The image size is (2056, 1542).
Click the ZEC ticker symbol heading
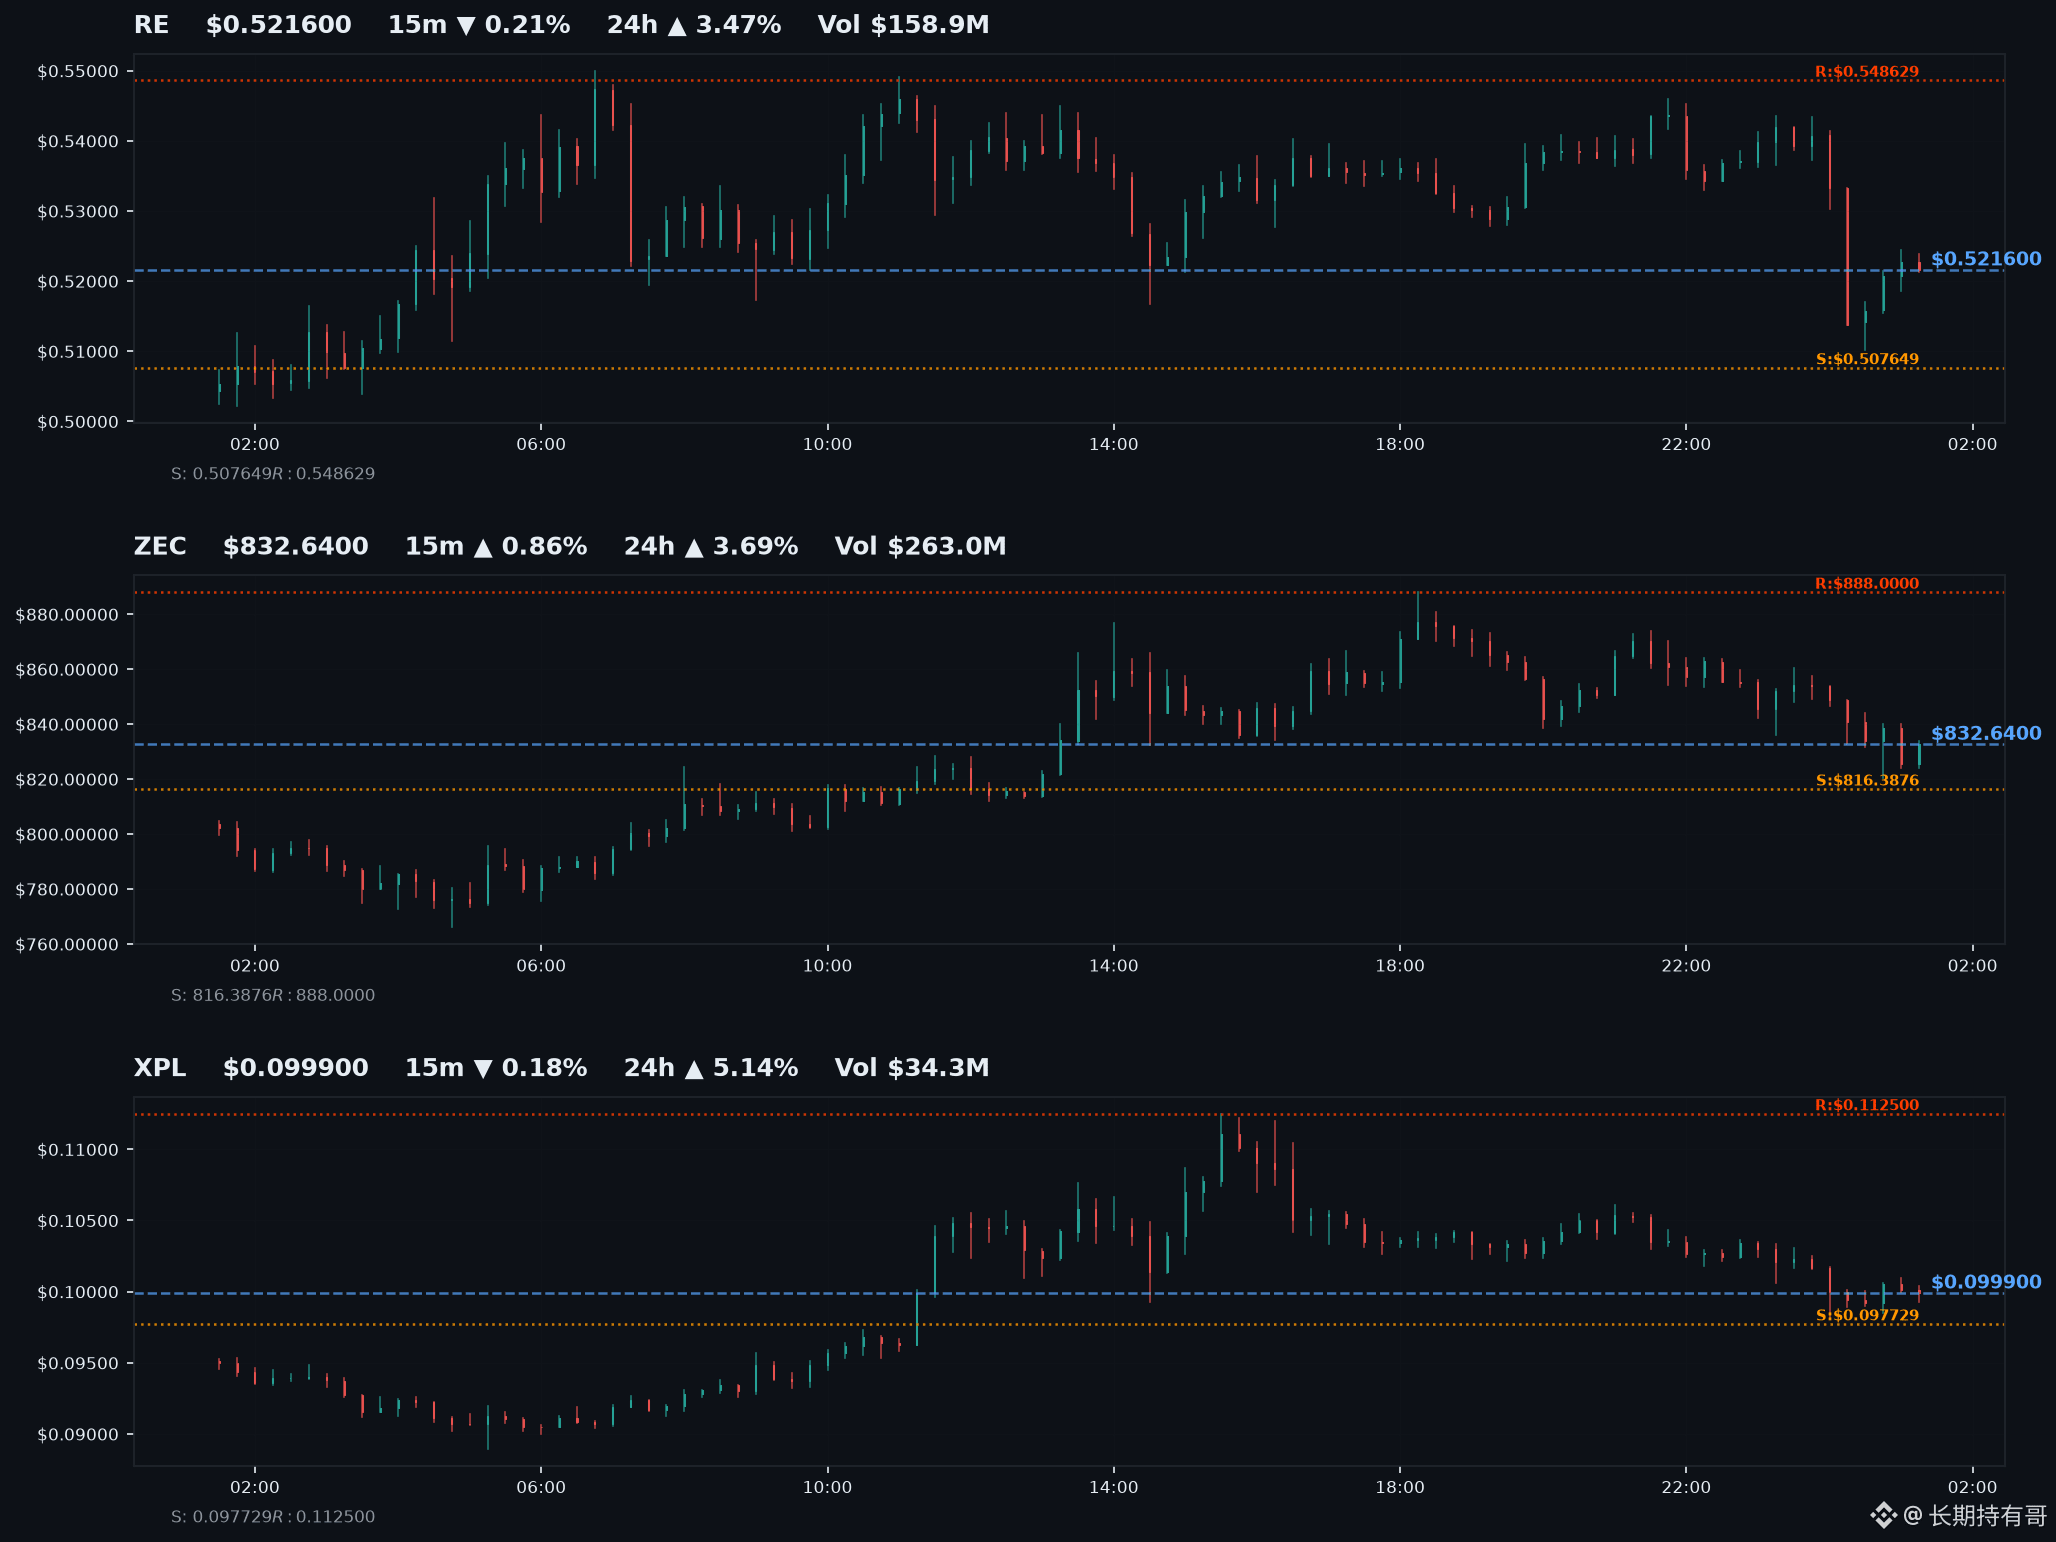(x=160, y=547)
